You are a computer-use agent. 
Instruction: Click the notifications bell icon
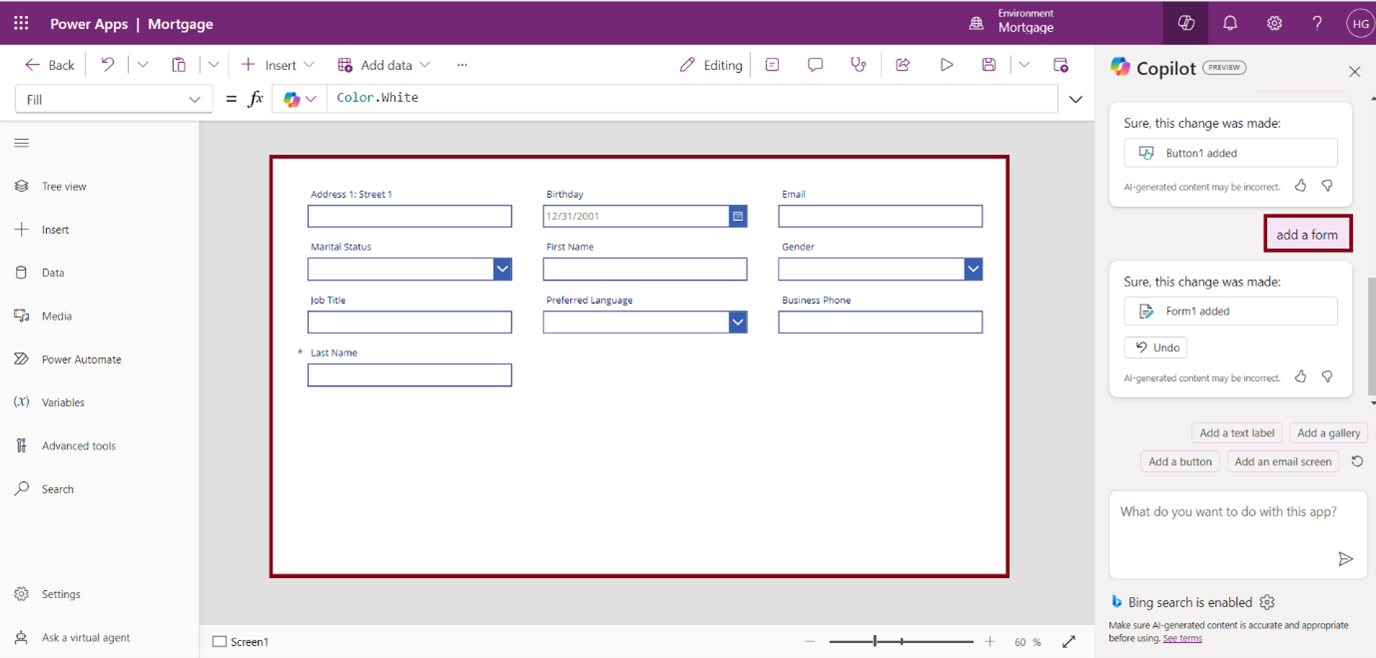pyautogui.click(x=1230, y=23)
